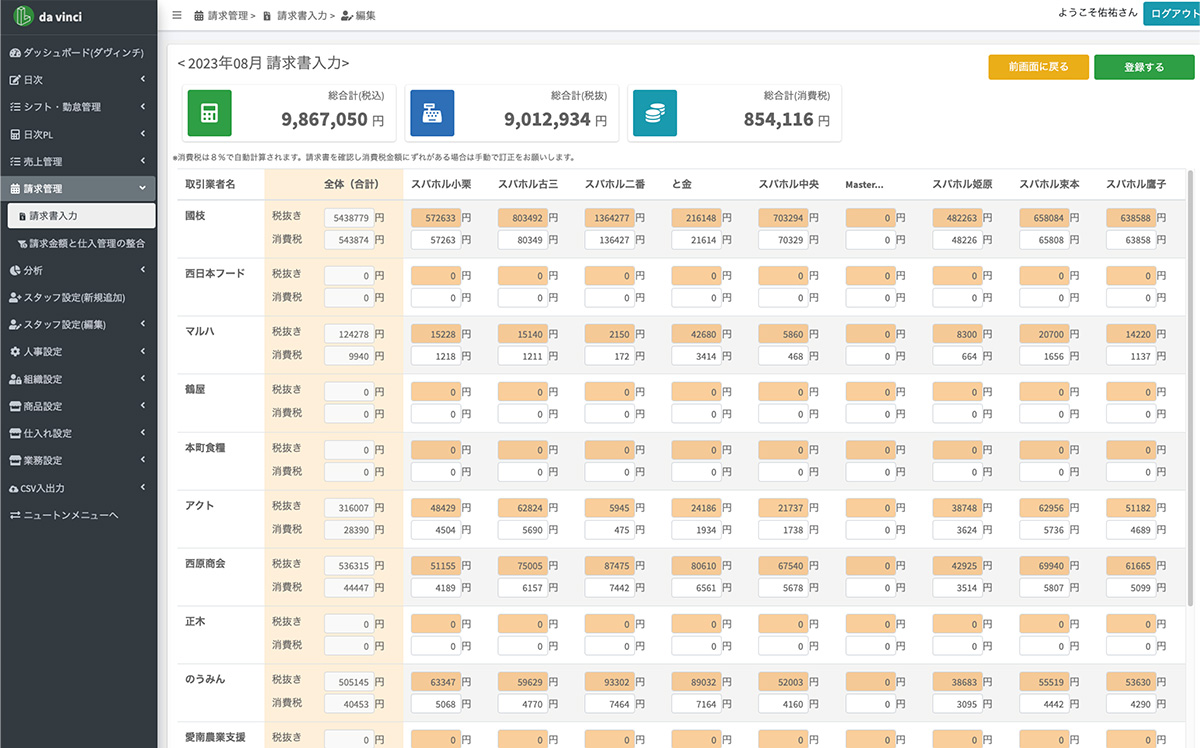1200x748 pixels.
Task: Click 國枝 税抜き field under スパホル小栗
Action: tap(435, 217)
